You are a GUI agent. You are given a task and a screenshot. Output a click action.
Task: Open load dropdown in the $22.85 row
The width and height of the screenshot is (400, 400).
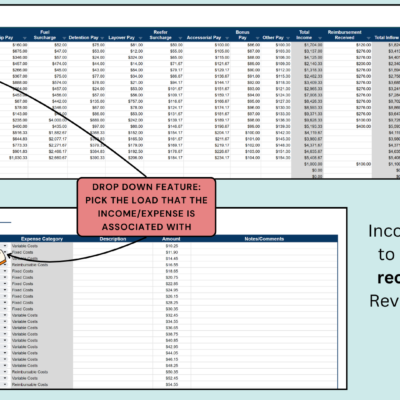[5, 284]
